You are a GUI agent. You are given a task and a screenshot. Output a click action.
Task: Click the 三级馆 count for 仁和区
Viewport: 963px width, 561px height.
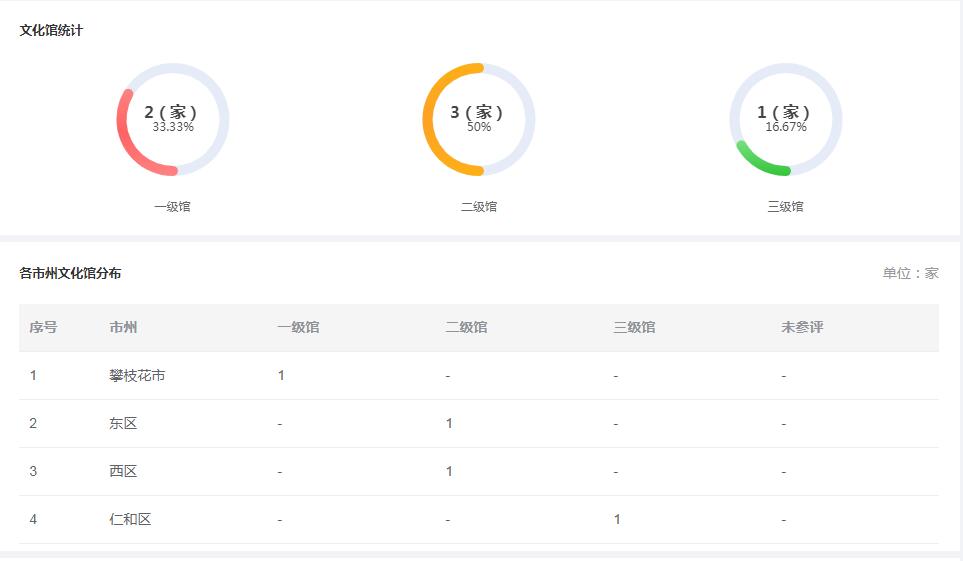coord(617,519)
